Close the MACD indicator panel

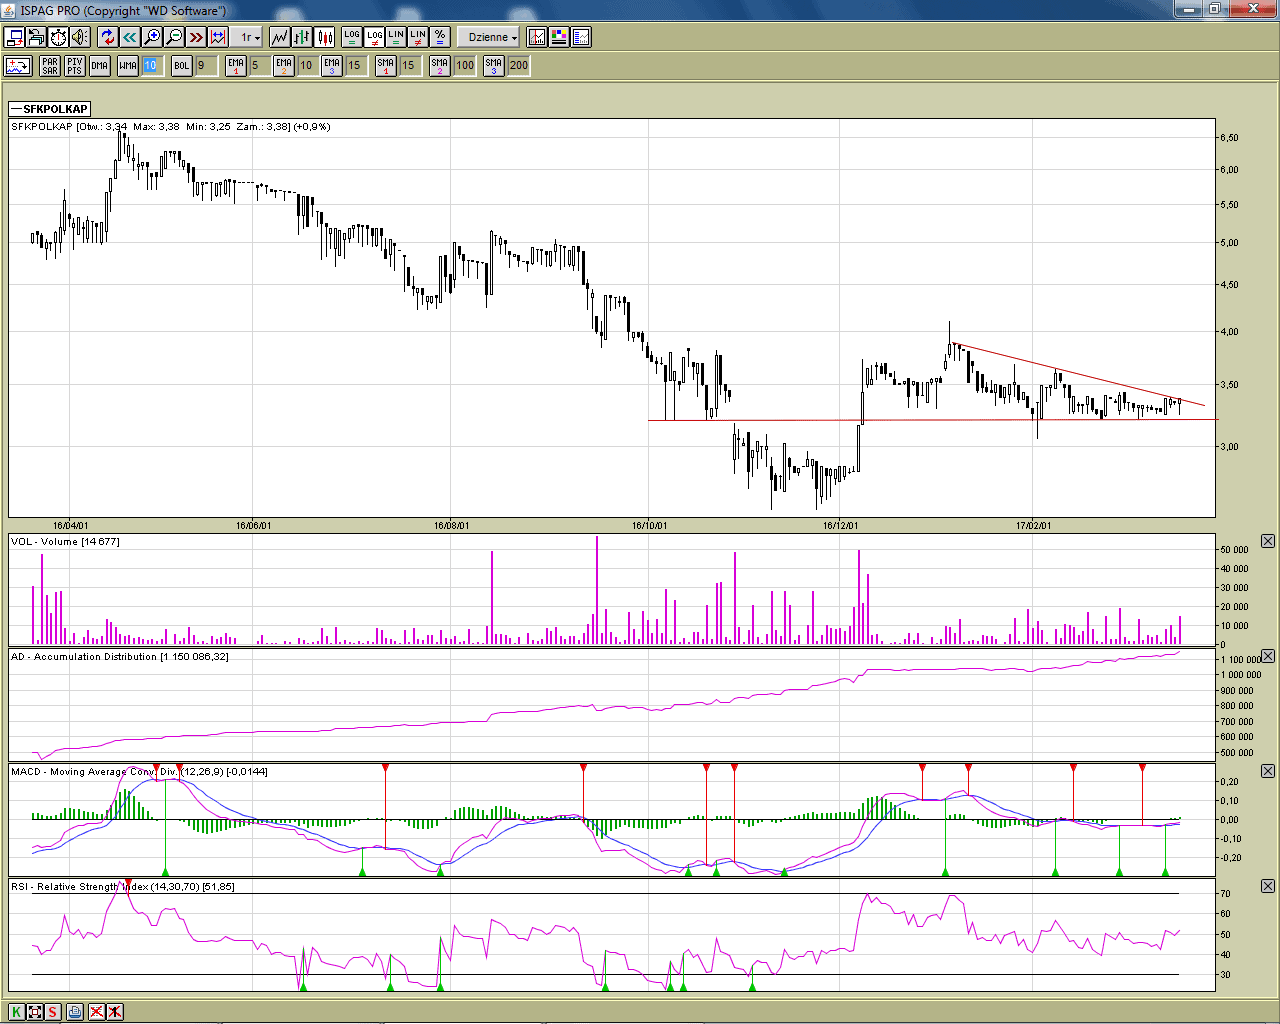pos(1267,771)
